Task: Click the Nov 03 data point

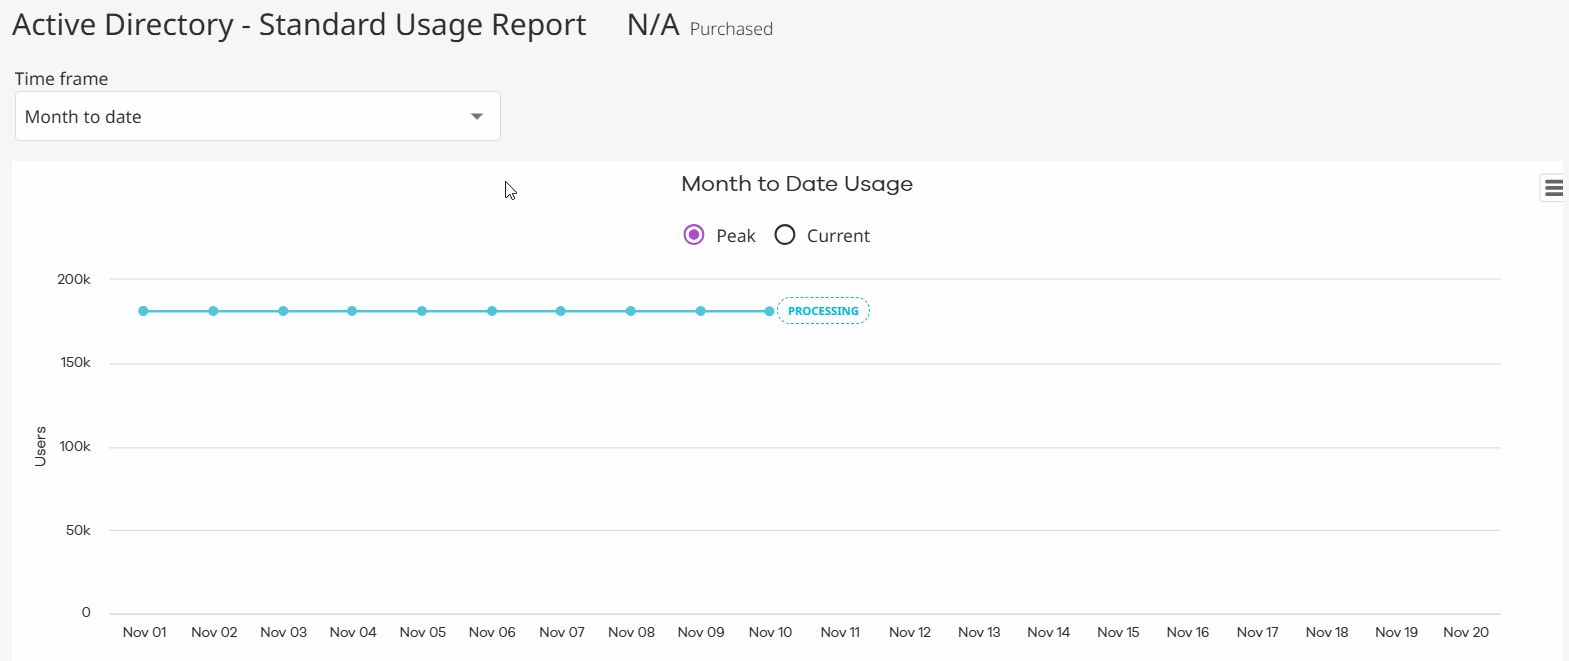Action: point(283,311)
